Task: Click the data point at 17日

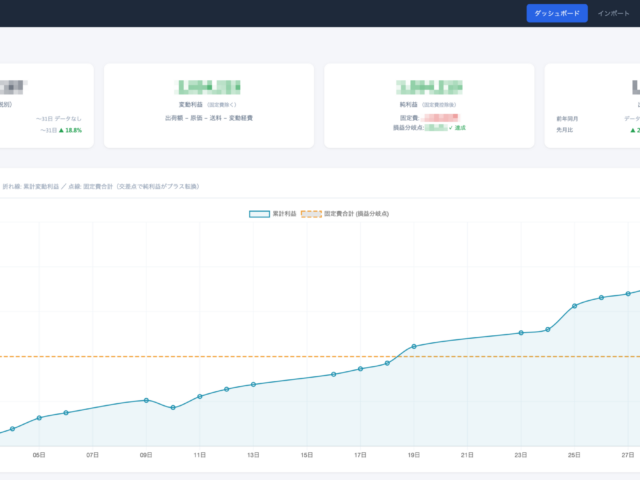Action: [x=361, y=369]
